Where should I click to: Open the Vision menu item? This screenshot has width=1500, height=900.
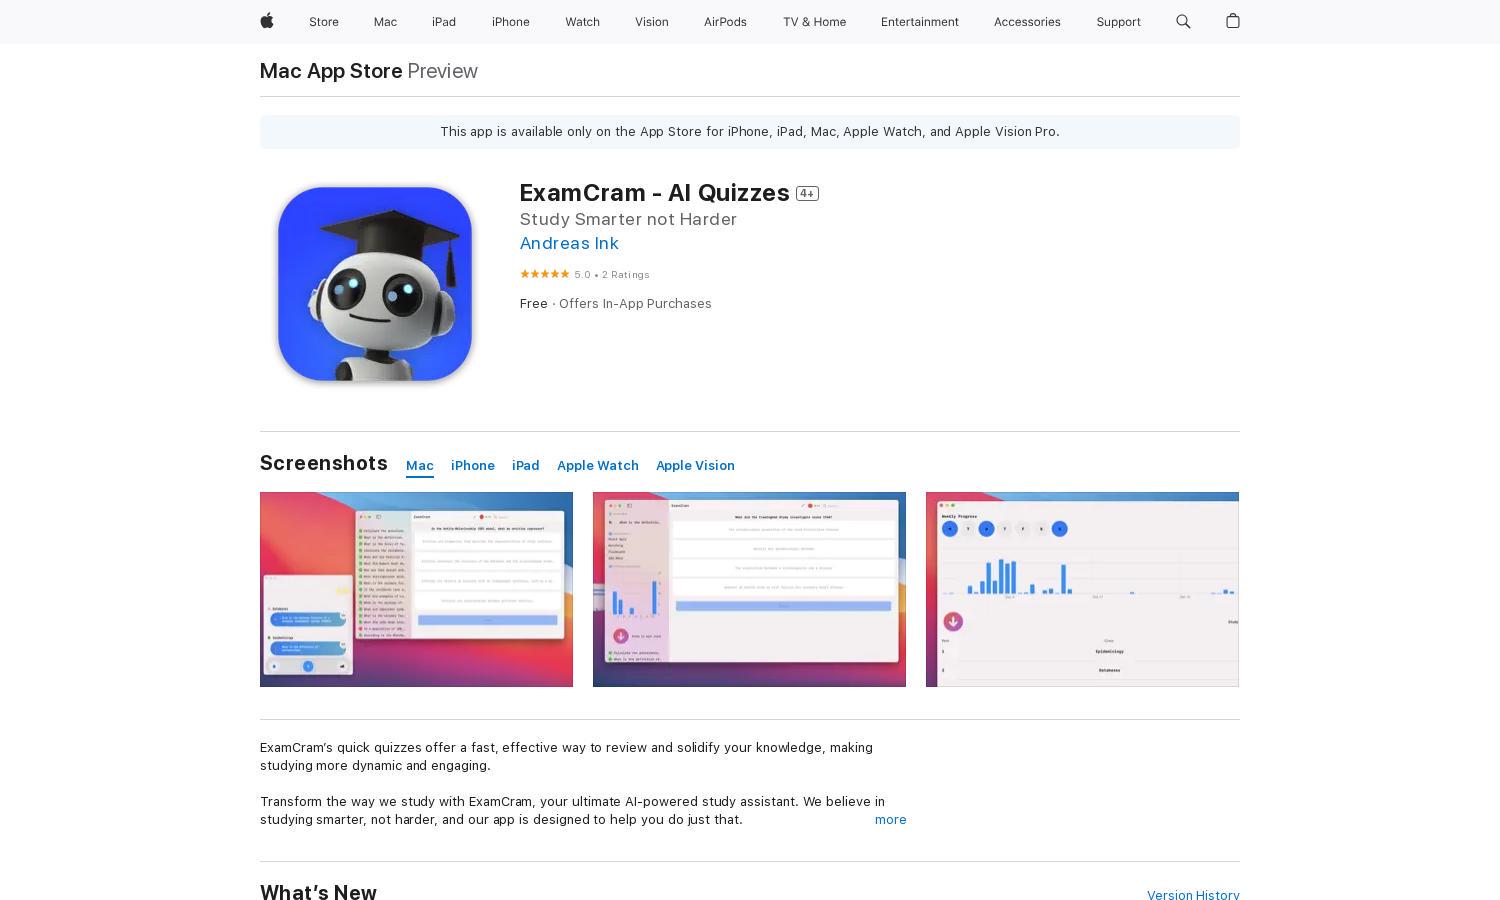[652, 22]
